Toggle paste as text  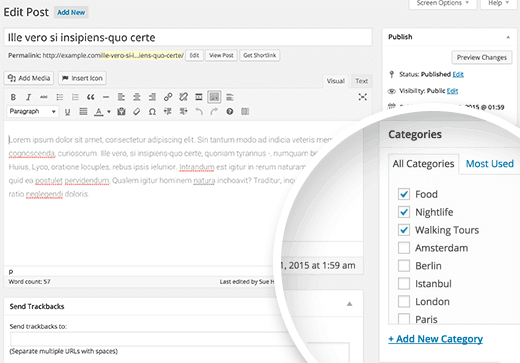click(x=121, y=112)
